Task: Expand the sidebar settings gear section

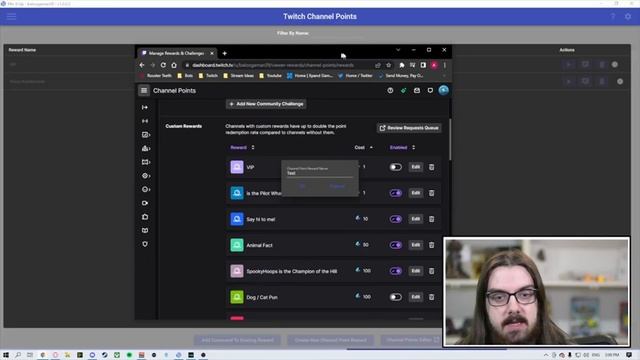Action: 146,176
